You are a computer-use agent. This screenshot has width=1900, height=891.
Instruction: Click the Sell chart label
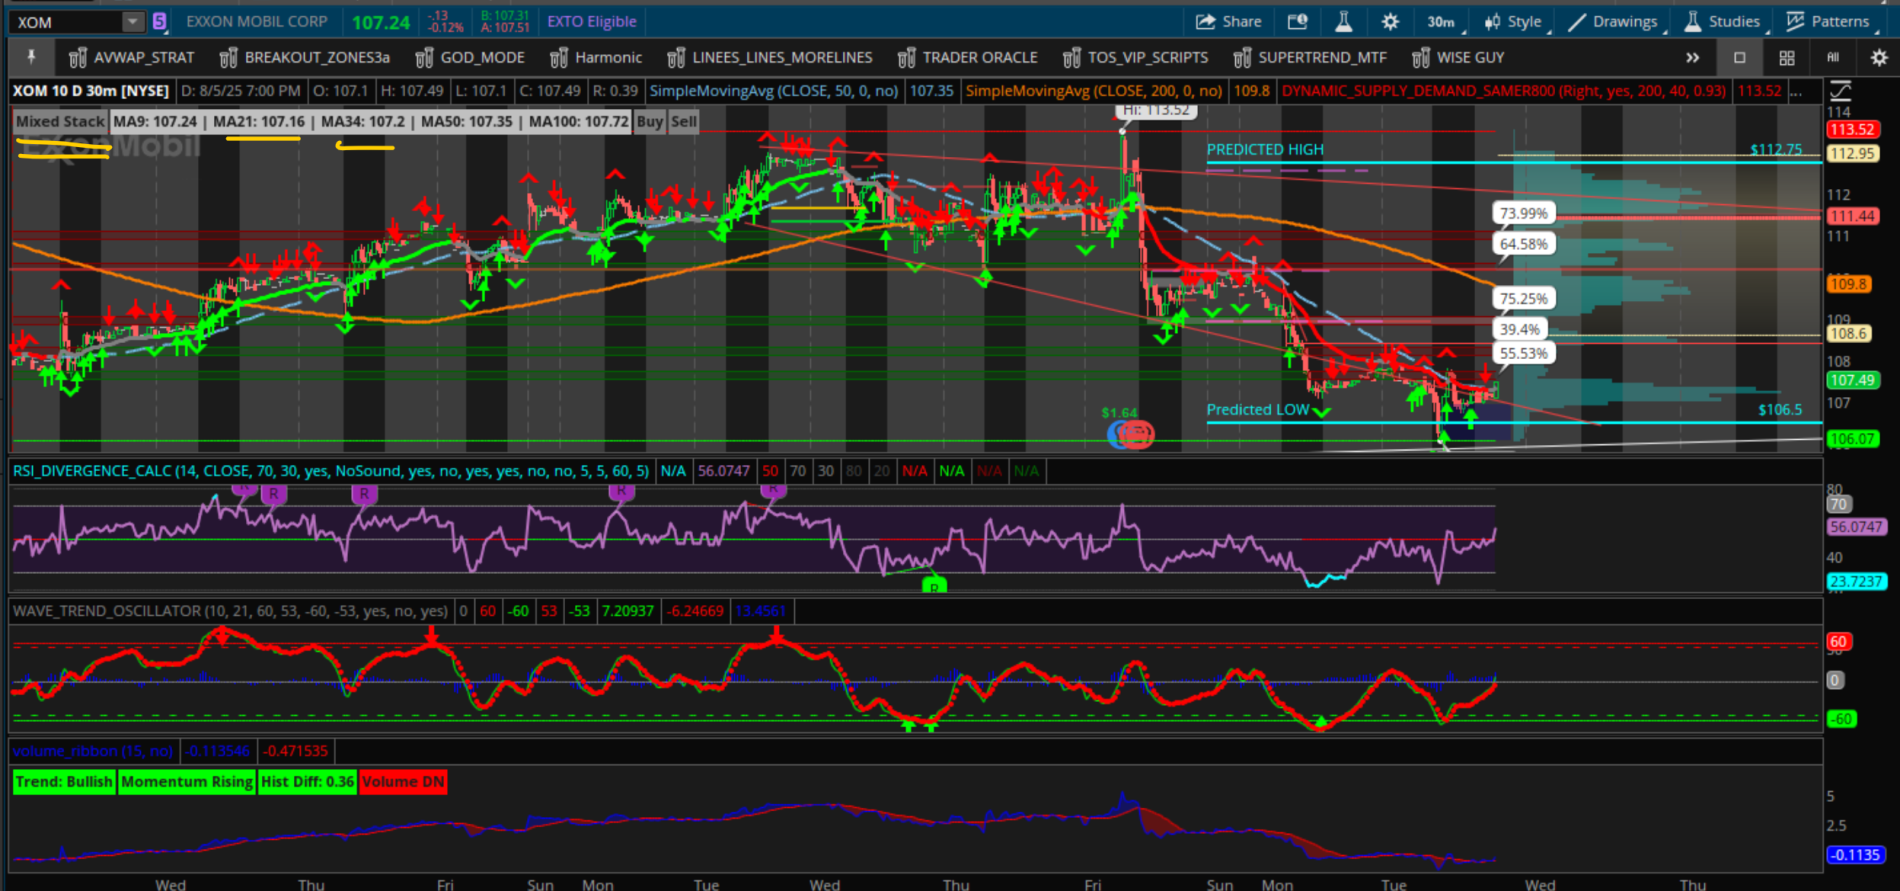[x=684, y=122]
